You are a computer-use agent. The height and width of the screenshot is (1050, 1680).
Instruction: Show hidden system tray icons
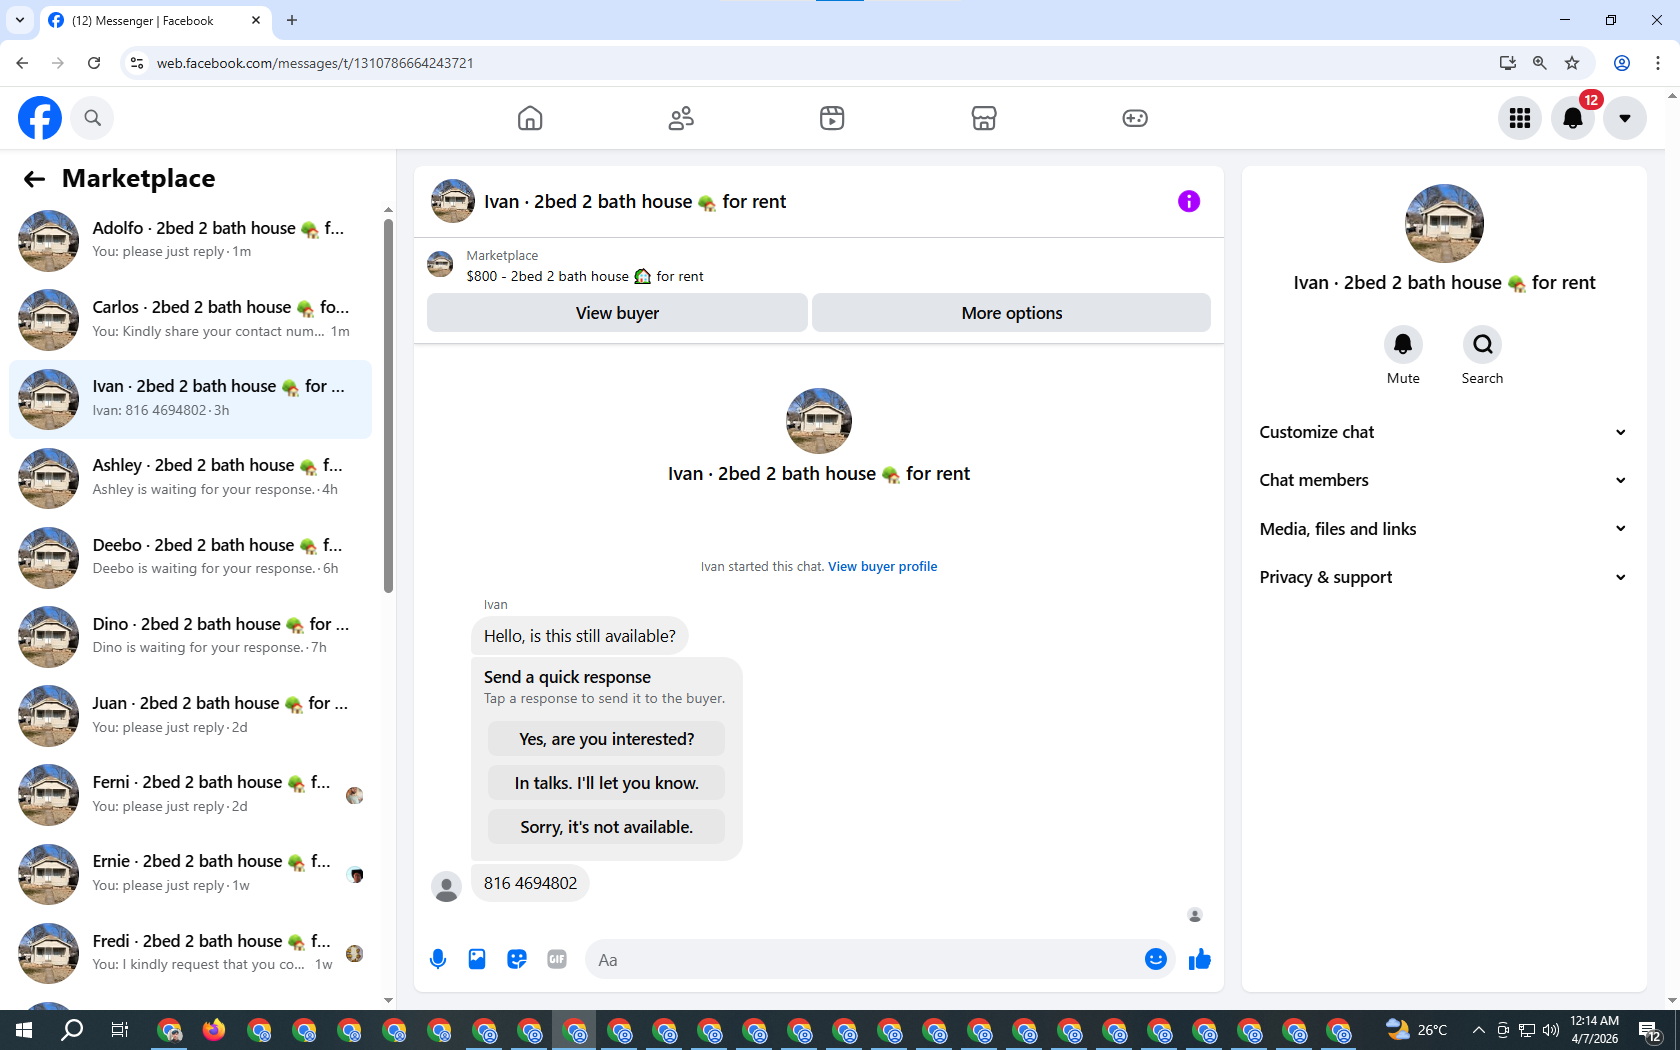(x=1478, y=1030)
